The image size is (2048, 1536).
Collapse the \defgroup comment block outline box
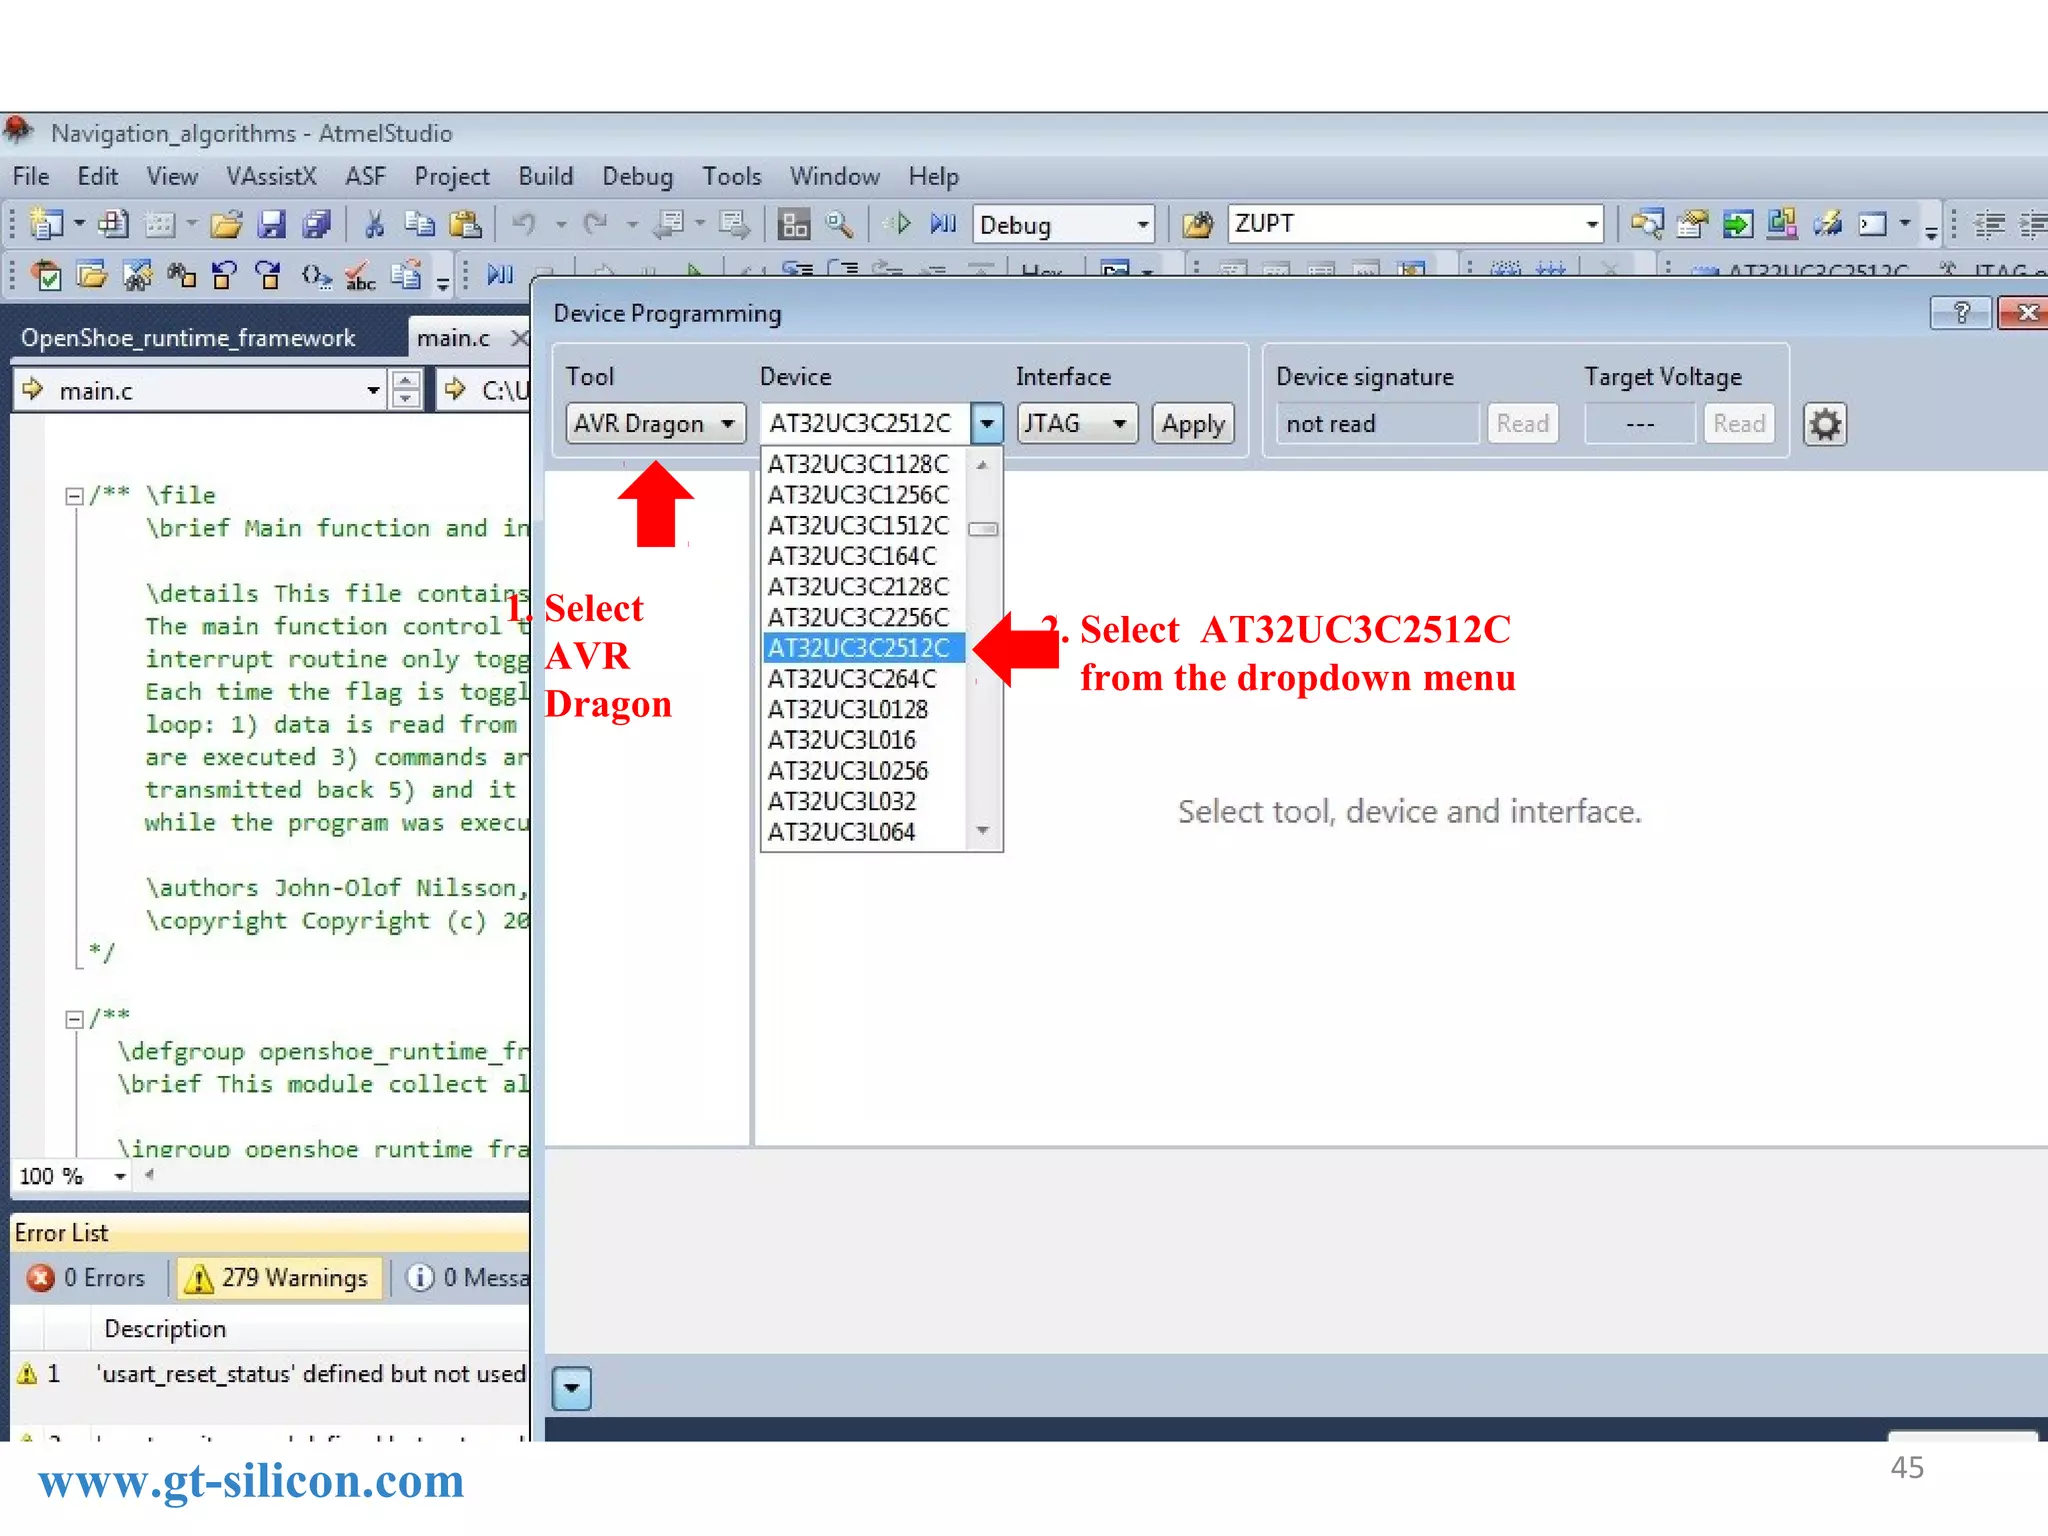coord(74,1020)
